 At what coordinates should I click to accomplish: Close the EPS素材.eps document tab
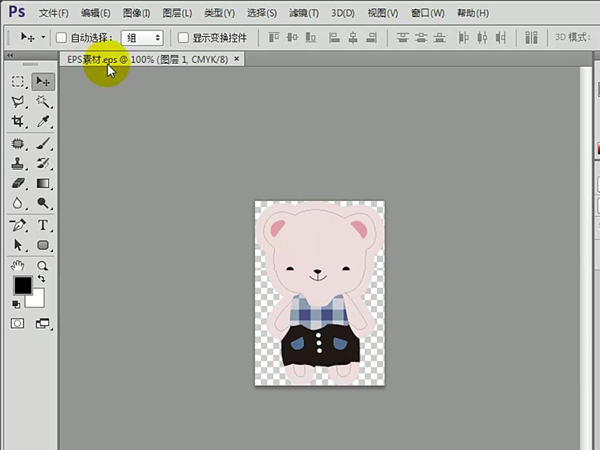237,59
